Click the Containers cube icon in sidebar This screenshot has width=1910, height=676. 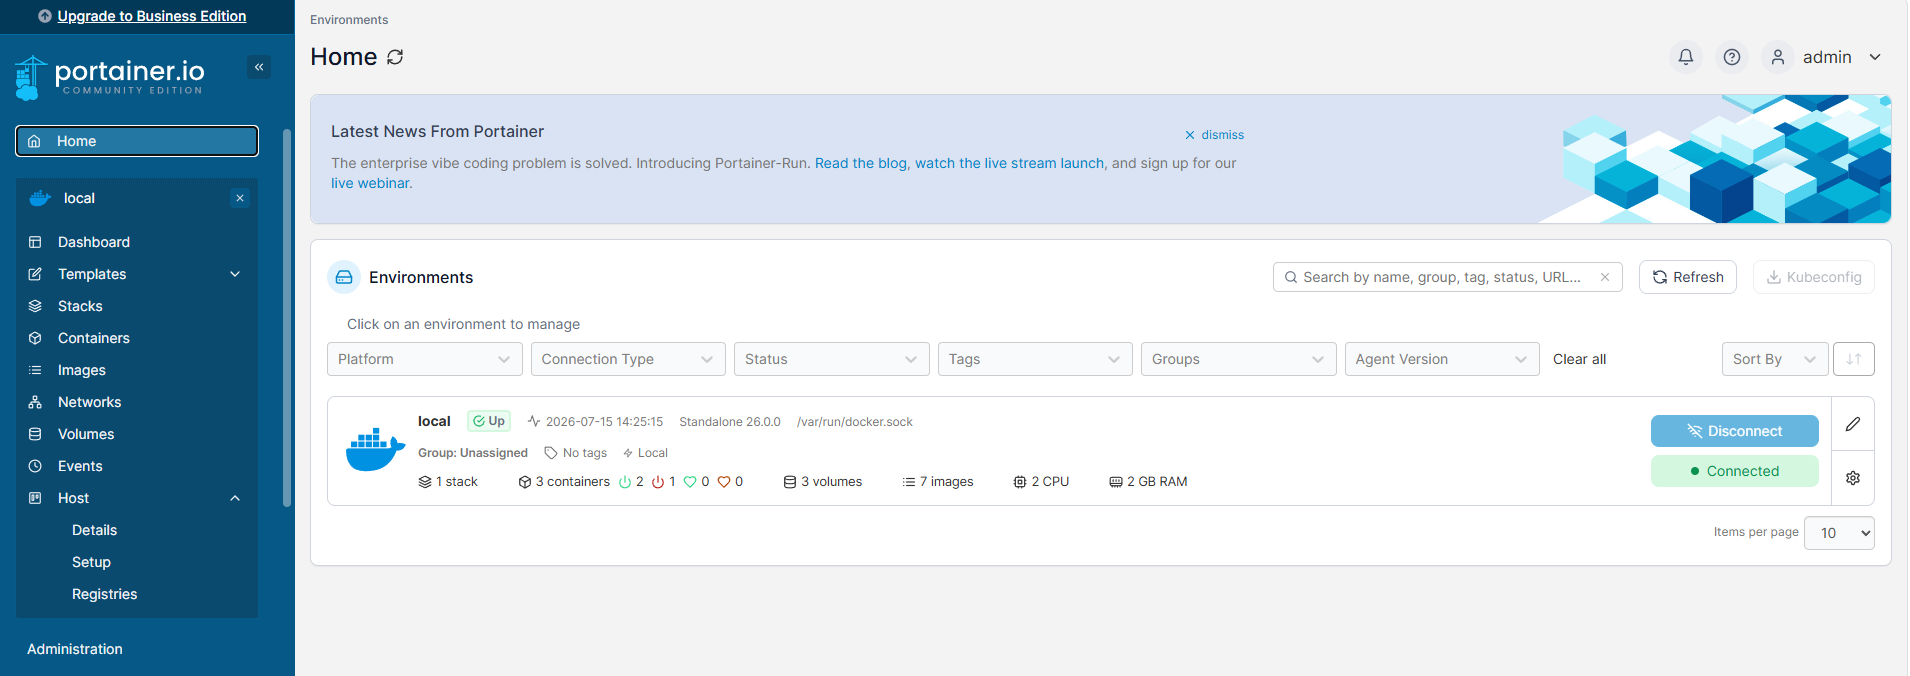point(35,338)
